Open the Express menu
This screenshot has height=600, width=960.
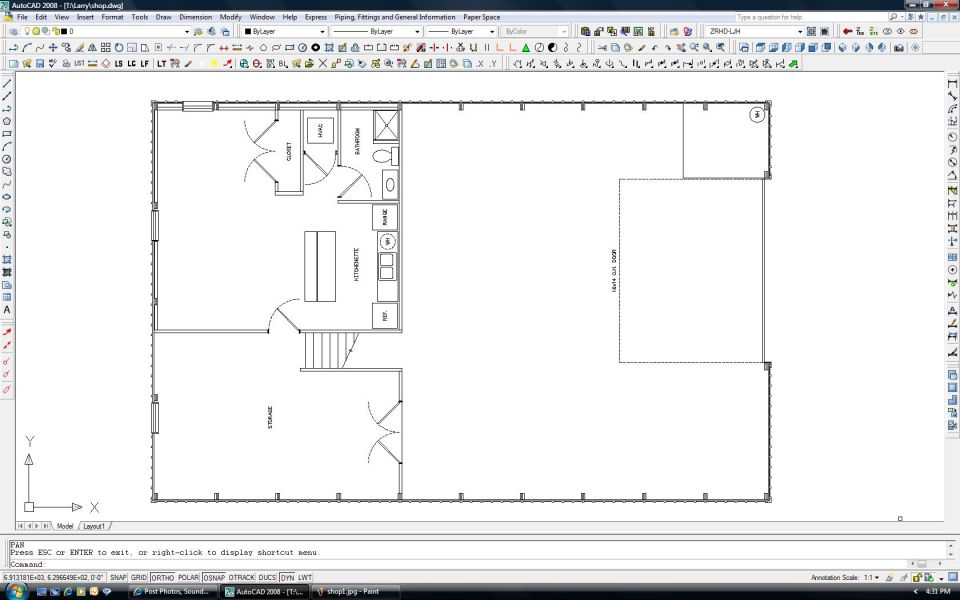(316, 17)
